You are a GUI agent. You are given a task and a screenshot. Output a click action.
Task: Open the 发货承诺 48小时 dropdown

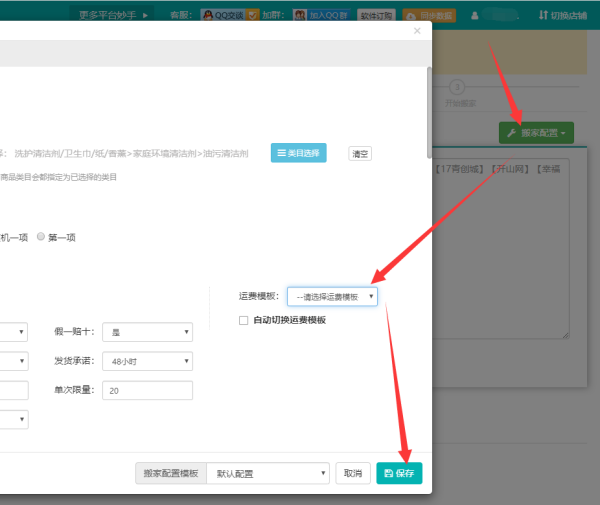click(x=146, y=361)
